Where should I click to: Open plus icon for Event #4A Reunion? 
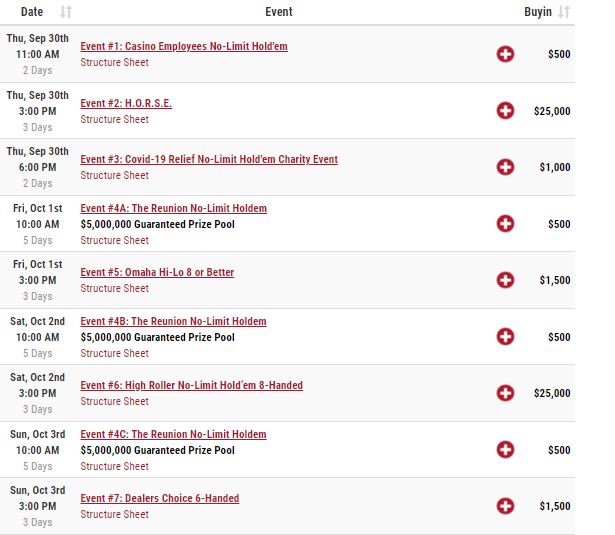[x=505, y=224]
